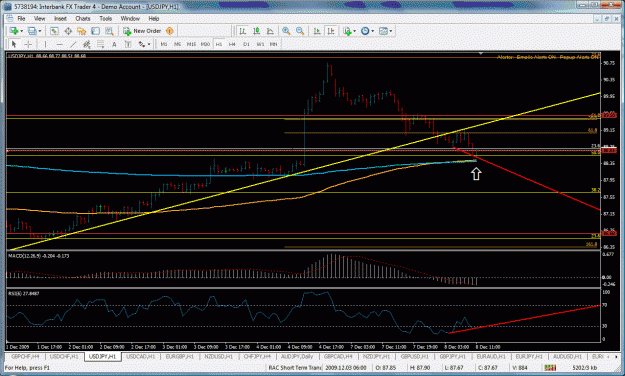This screenshot has height=376, width=625.
Task: Switch chart to Bar Chart mode
Action: coord(243,31)
